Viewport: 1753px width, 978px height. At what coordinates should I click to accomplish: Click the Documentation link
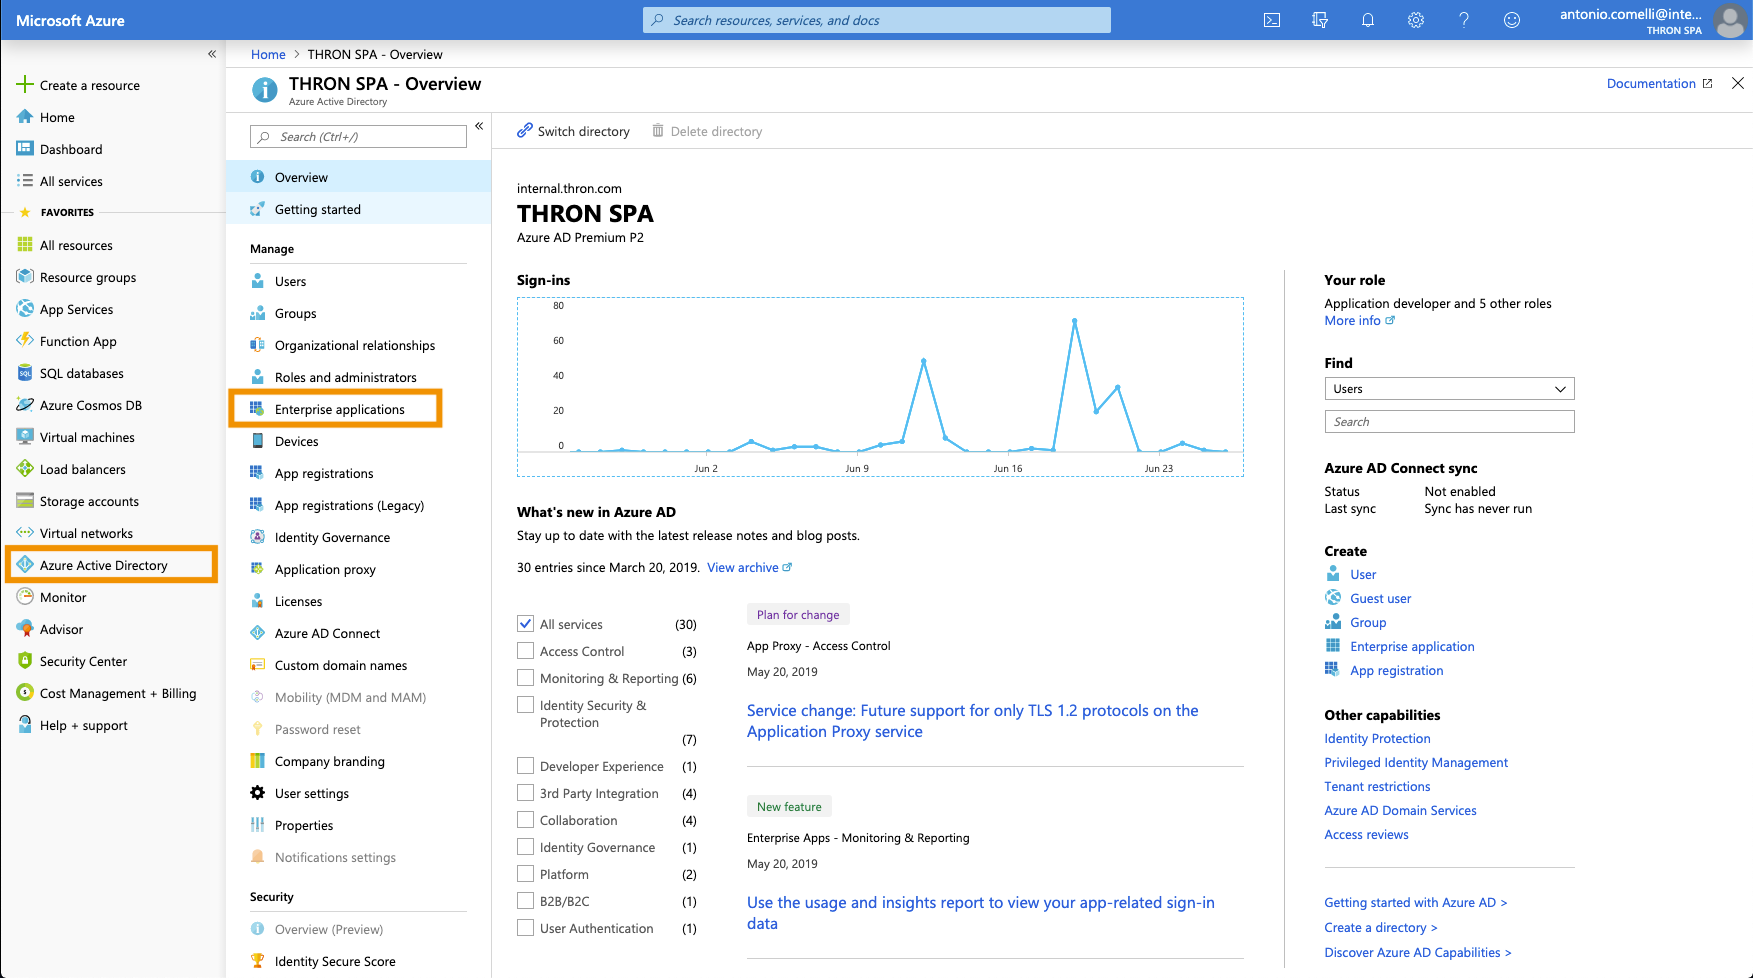tap(1659, 83)
